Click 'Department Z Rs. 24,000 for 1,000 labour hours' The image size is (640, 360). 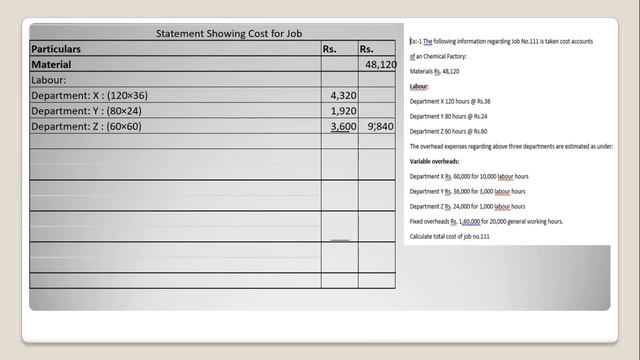[x=467, y=207]
